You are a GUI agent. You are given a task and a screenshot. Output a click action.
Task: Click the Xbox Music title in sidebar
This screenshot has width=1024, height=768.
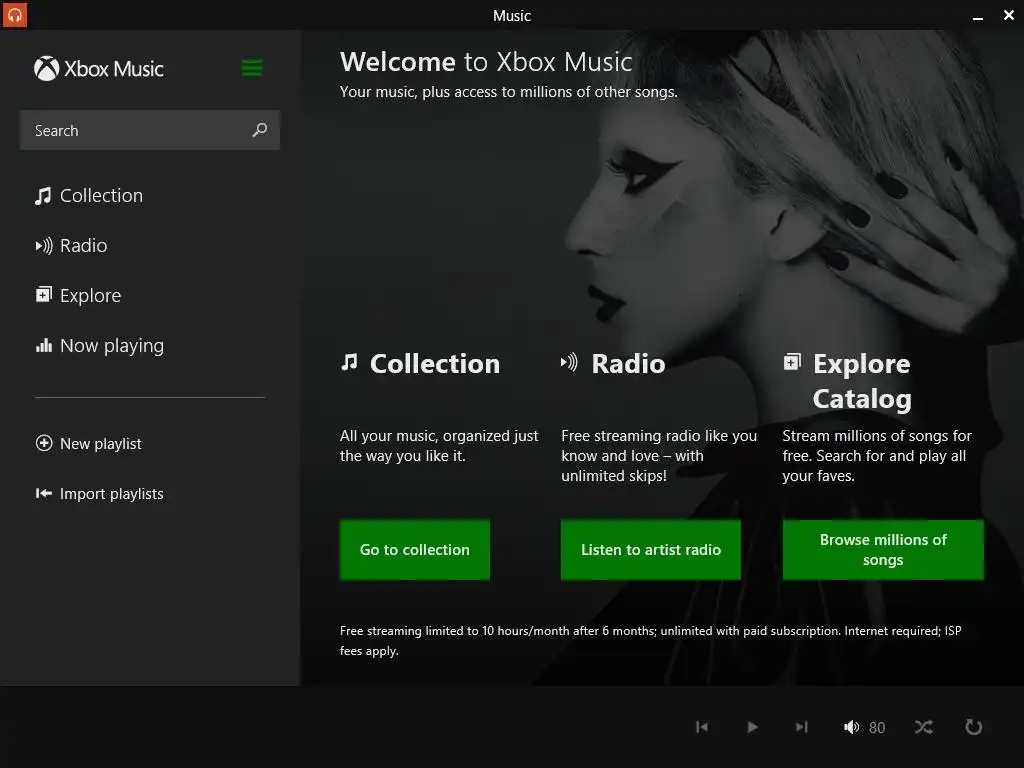pyautogui.click(x=114, y=69)
